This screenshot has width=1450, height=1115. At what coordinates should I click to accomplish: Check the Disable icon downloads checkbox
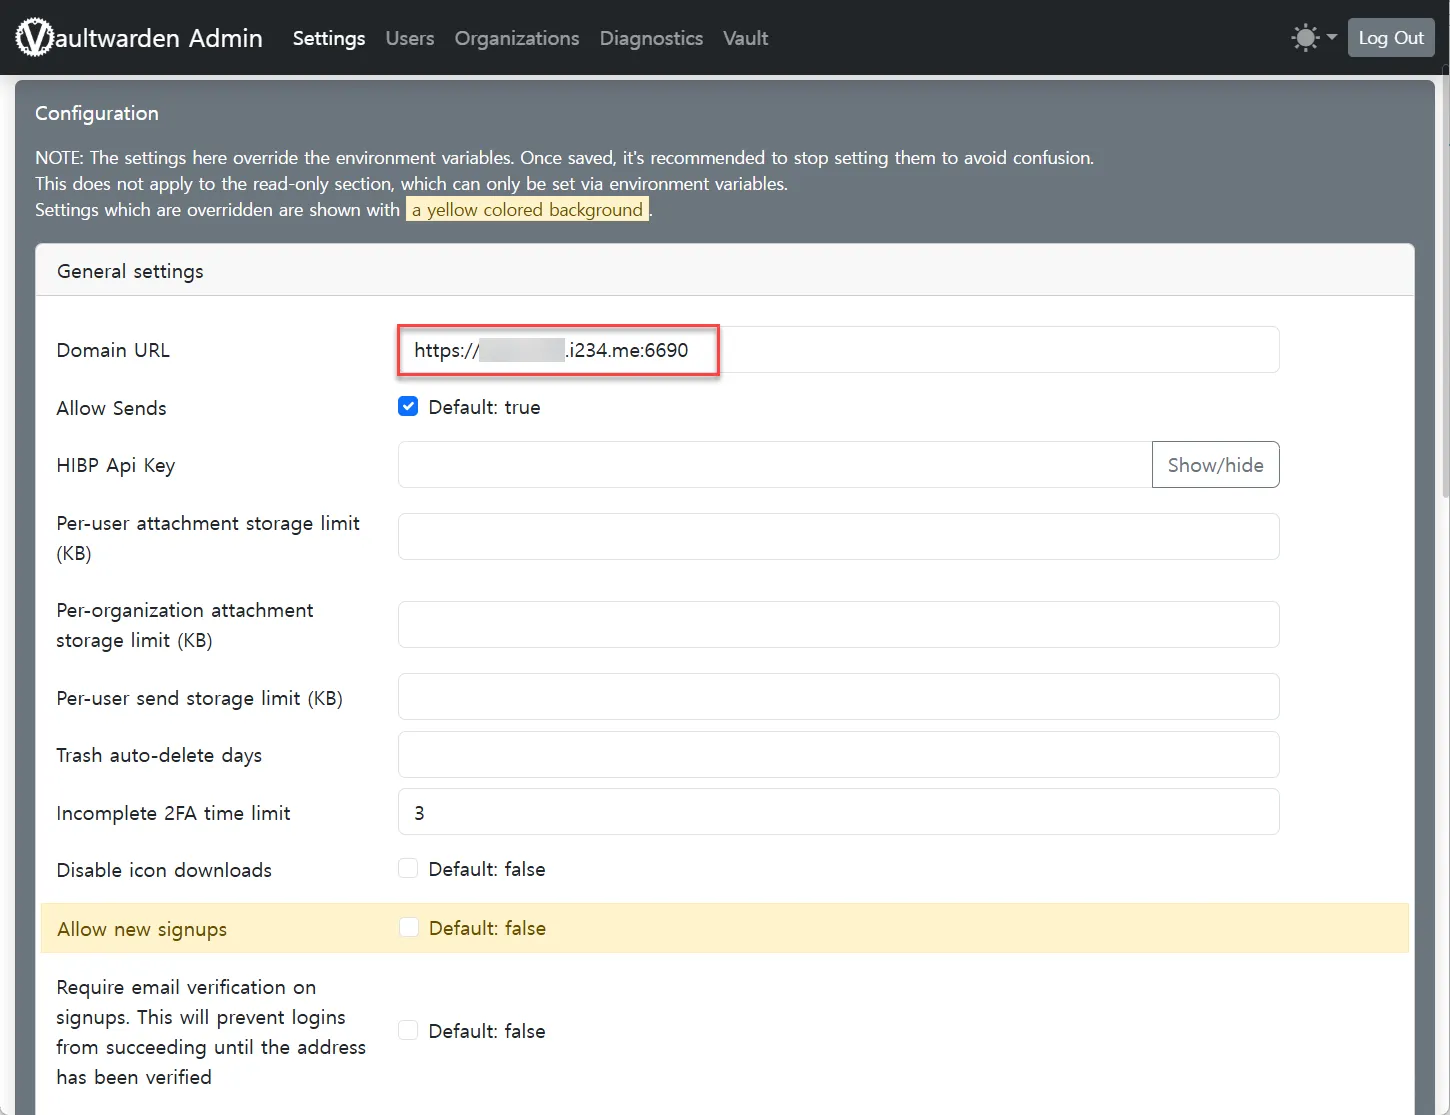point(408,868)
